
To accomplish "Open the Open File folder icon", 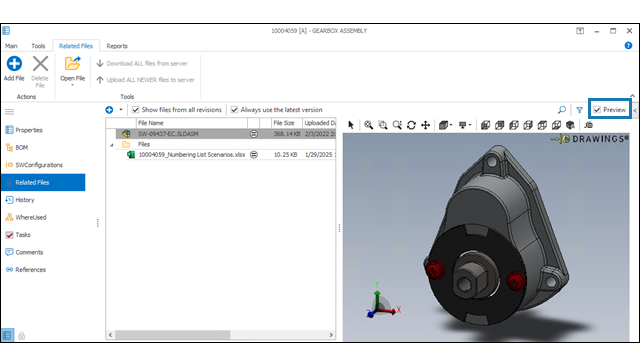I will pos(73,63).
